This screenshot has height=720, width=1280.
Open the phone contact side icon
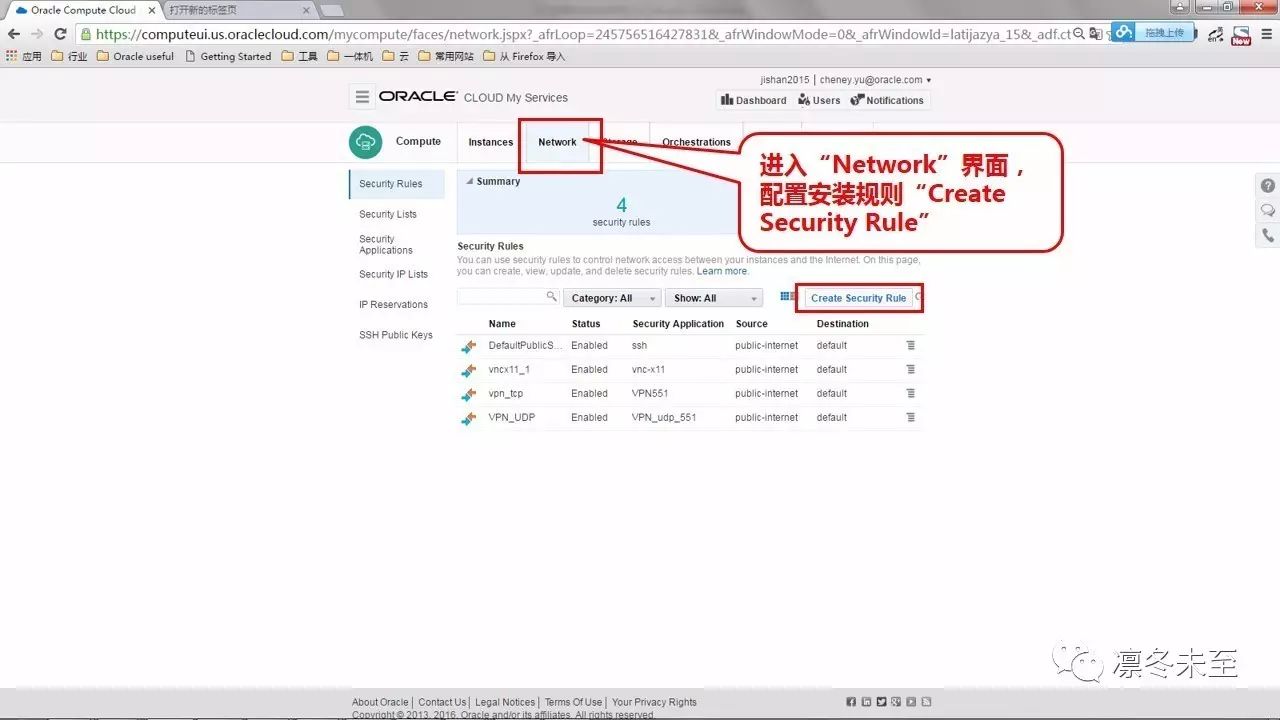click(x=1268, y=236)
